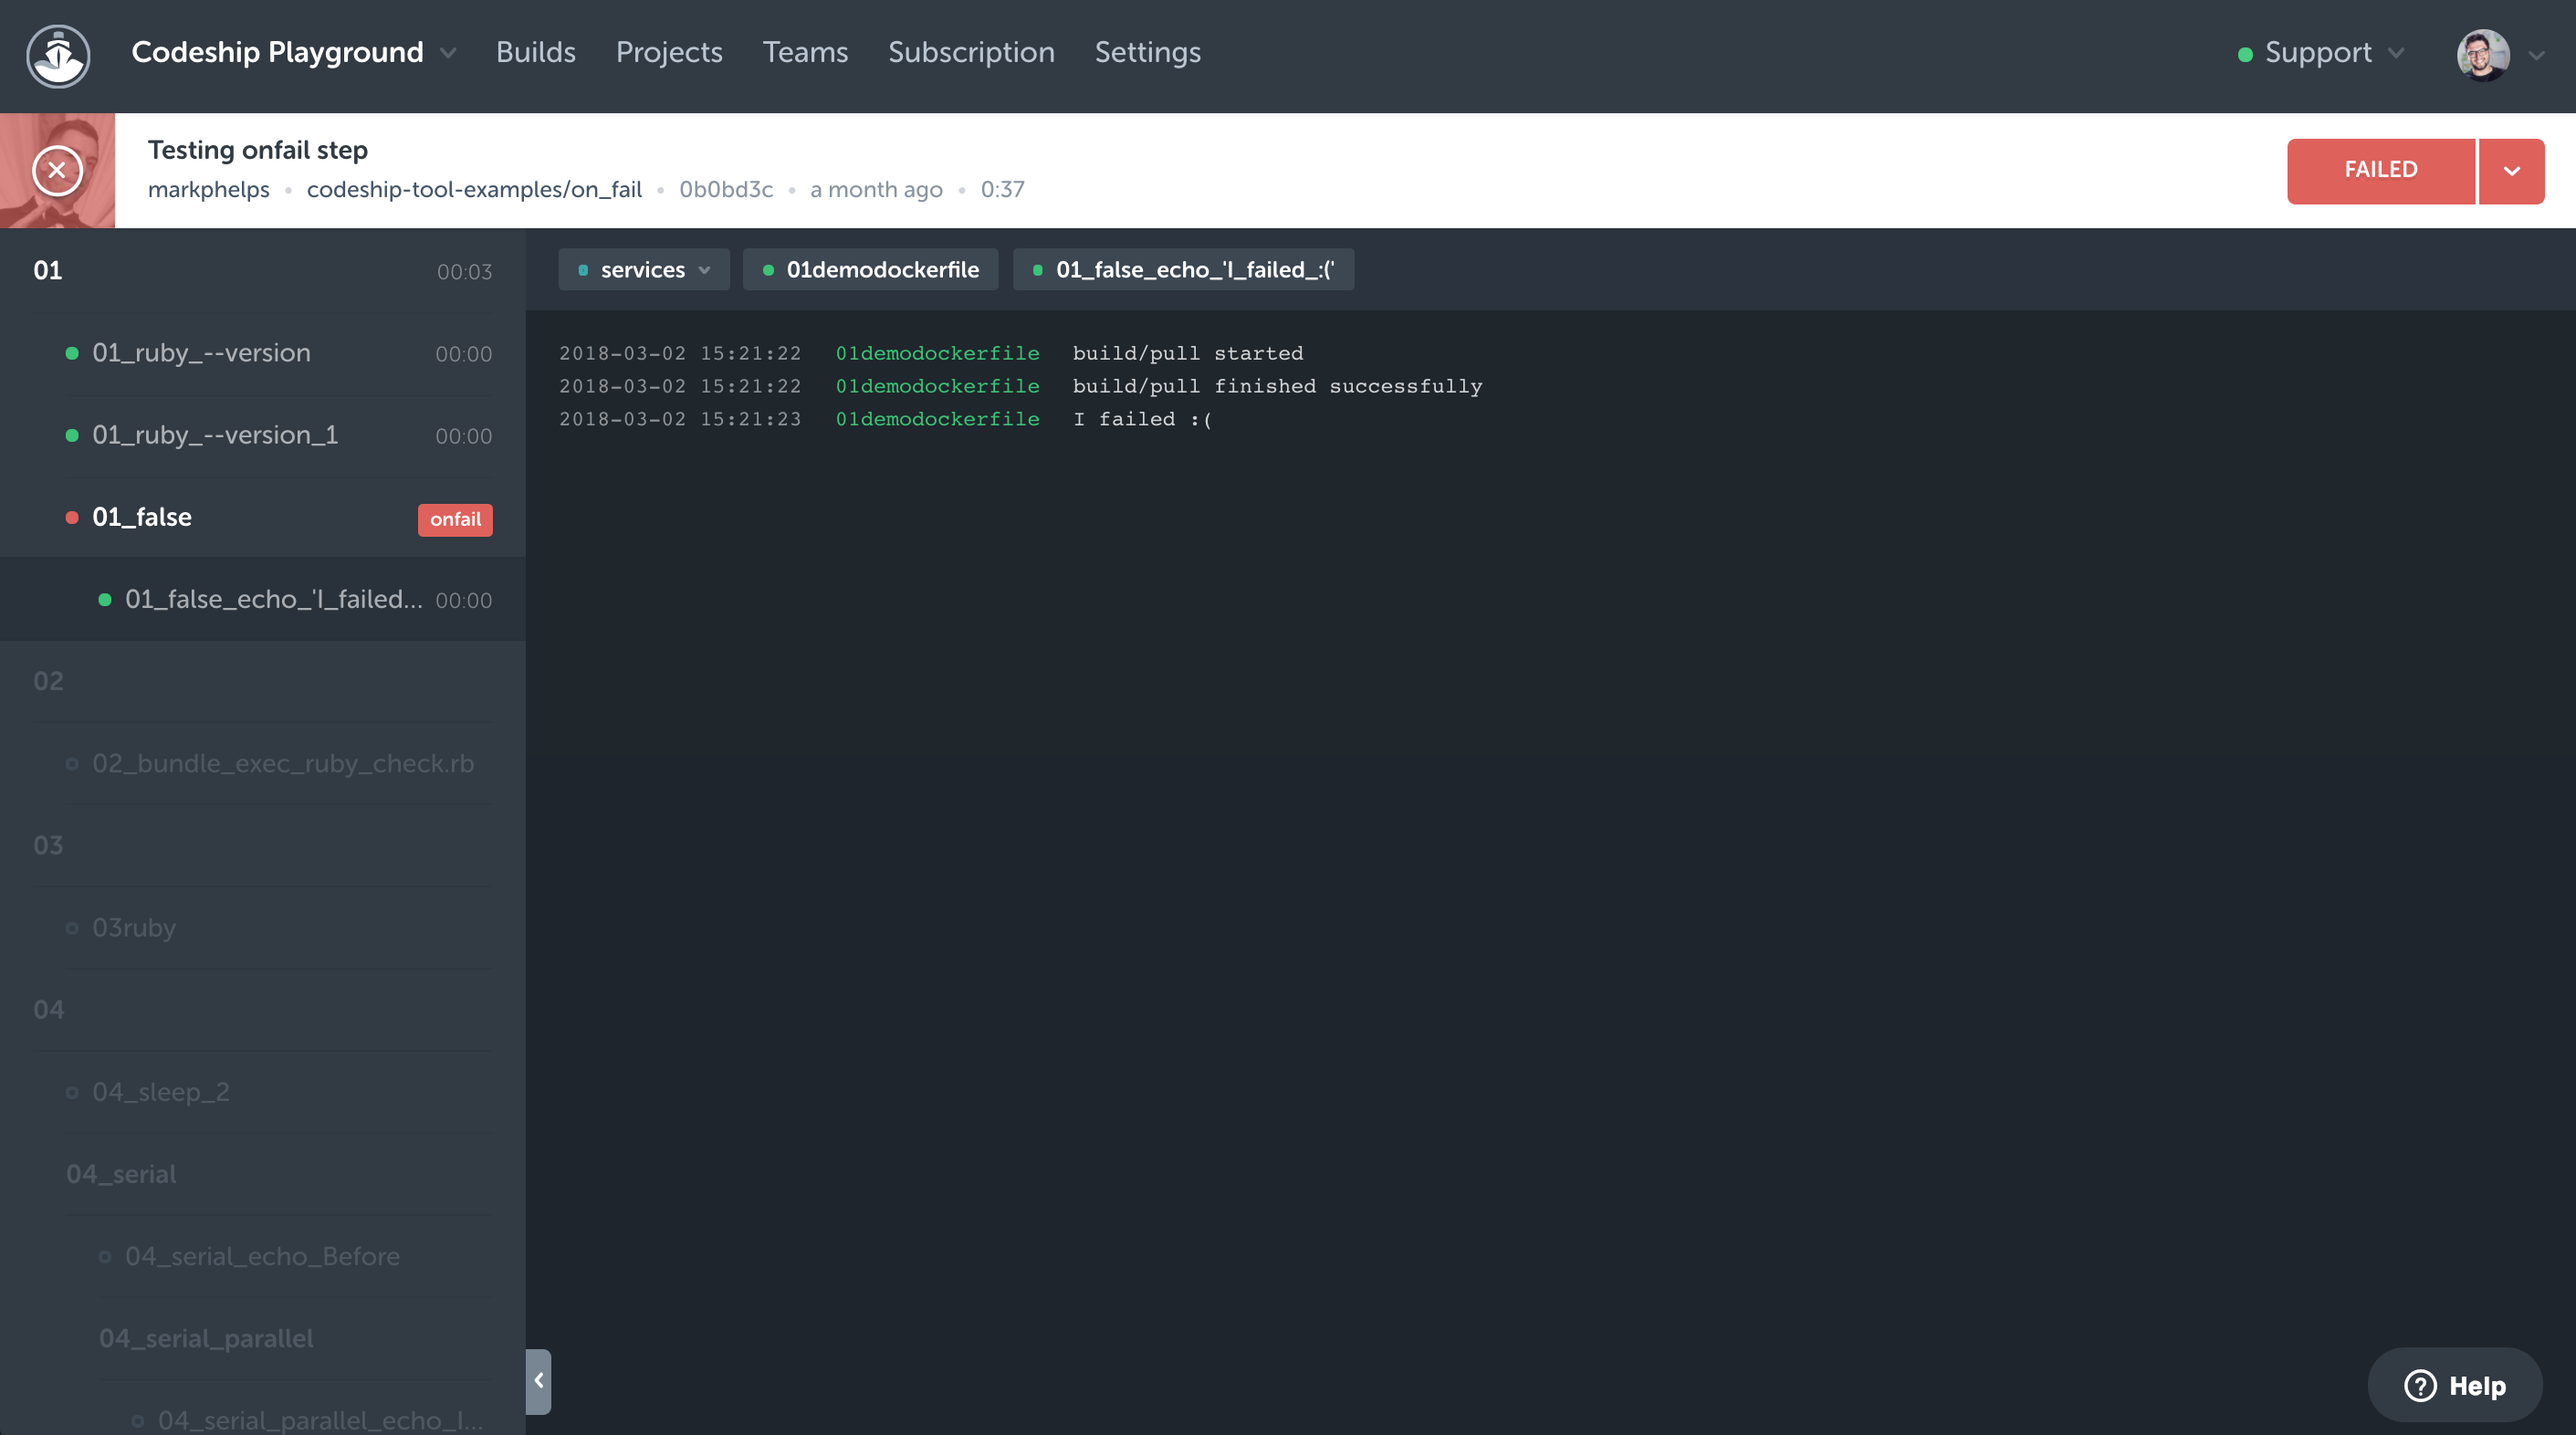Select the 01demodockerfile service tab
The image size is (2576, 1435).
coord(871,270)
